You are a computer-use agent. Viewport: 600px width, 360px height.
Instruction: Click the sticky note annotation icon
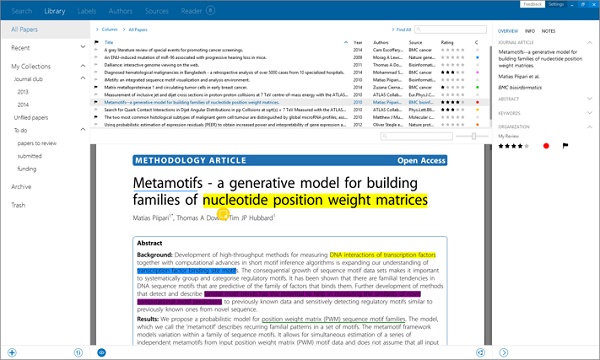pyautogui.click(x=223, y=213)
